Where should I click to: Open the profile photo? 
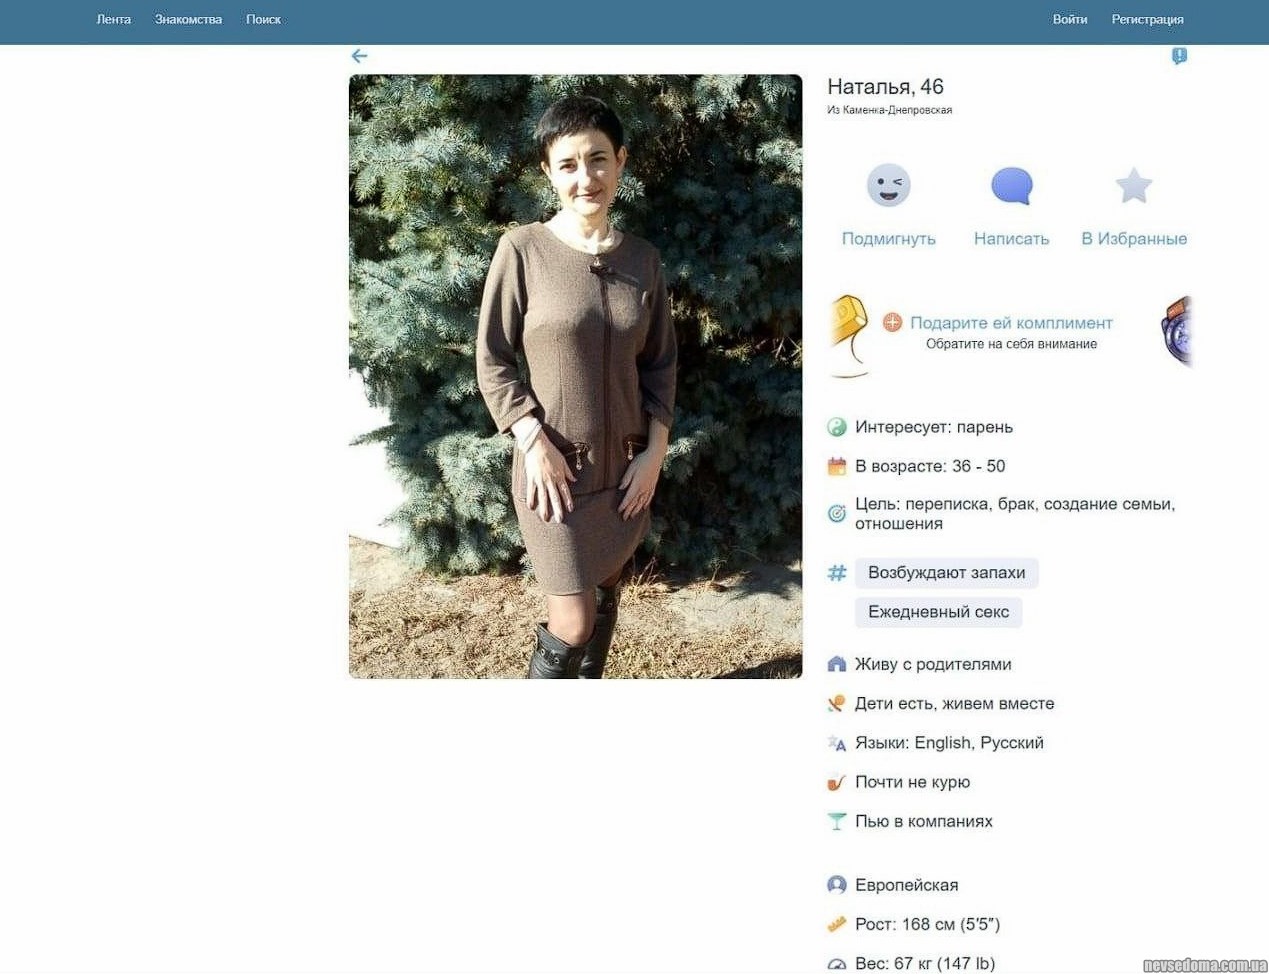coord(575,376)
